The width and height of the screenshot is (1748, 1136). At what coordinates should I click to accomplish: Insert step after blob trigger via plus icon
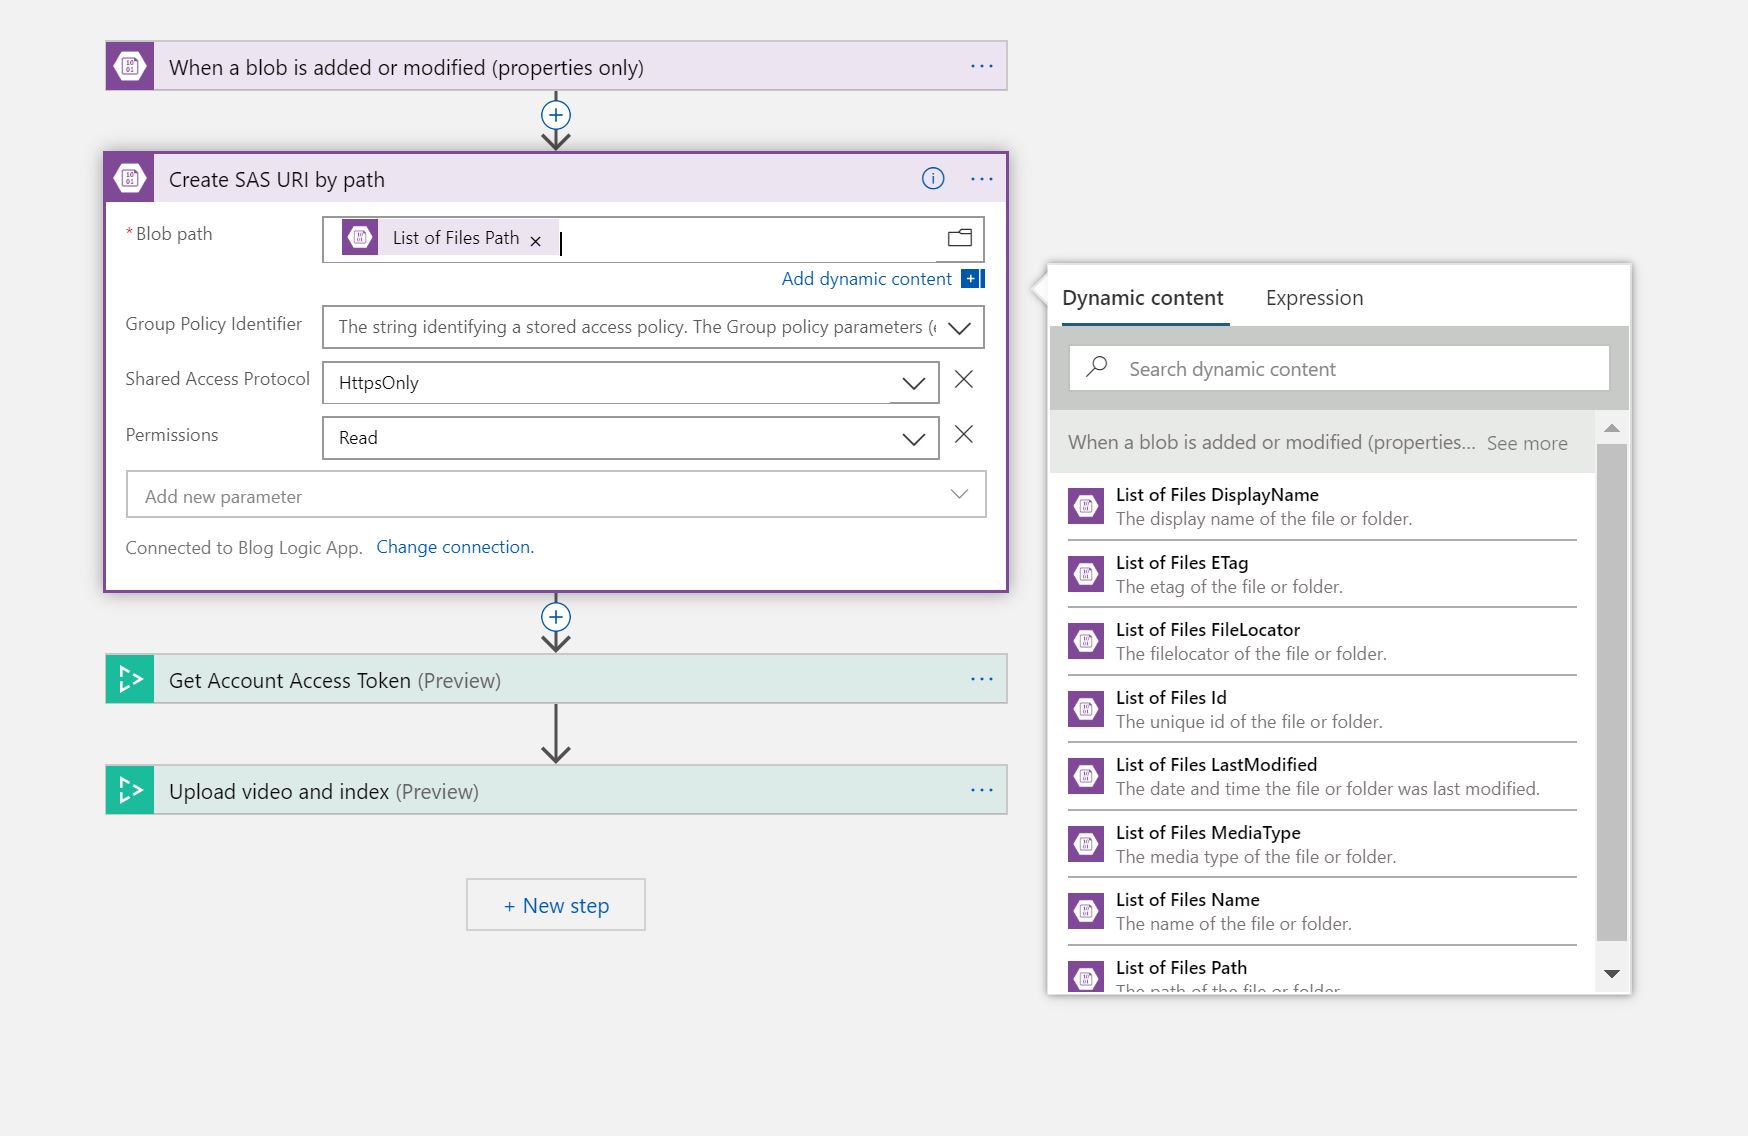(x=556, y=114)
